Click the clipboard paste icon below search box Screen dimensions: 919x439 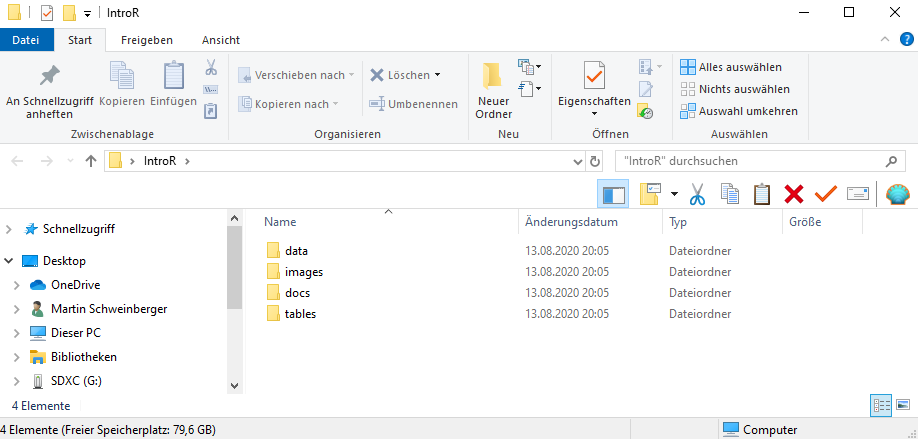click(x=762, y=194)
